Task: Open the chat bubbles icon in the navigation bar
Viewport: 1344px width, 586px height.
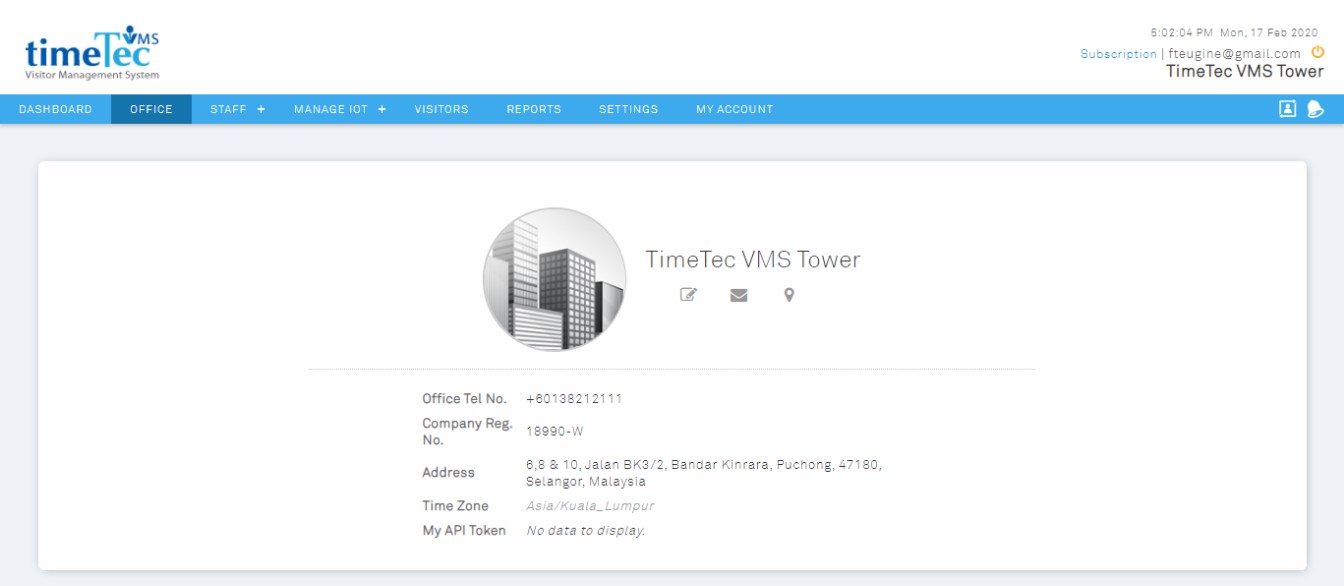Action: (1316, 109)
